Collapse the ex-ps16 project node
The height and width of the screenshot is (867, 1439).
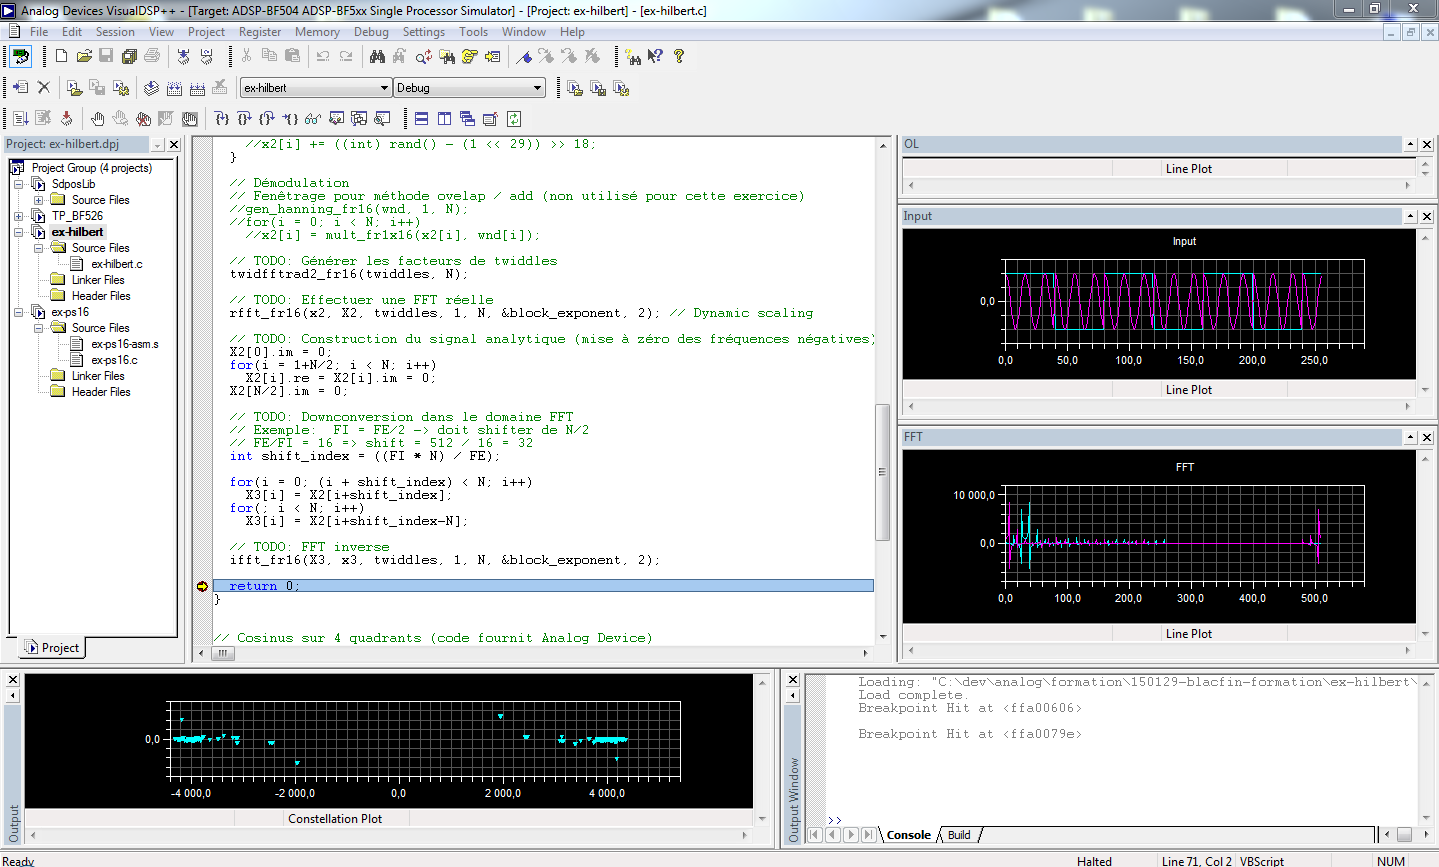point(18,312)
